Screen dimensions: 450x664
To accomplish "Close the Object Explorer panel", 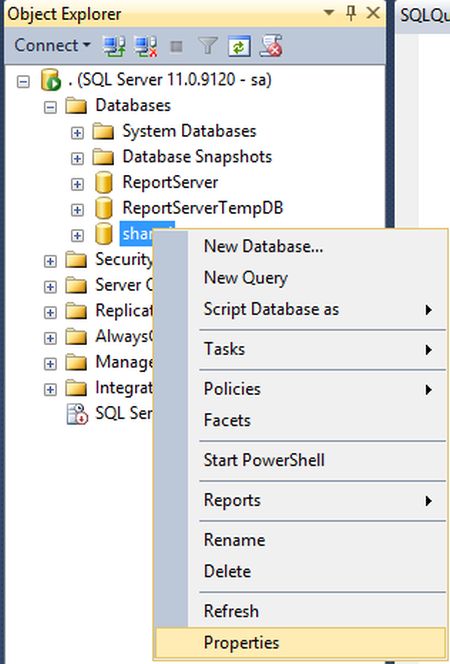I will click(373, 13).
